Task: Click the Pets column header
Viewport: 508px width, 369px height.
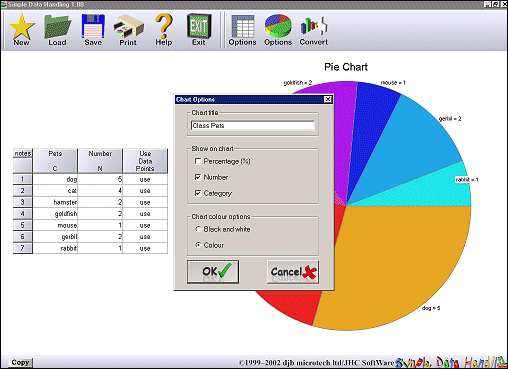Action: [55, 161]
